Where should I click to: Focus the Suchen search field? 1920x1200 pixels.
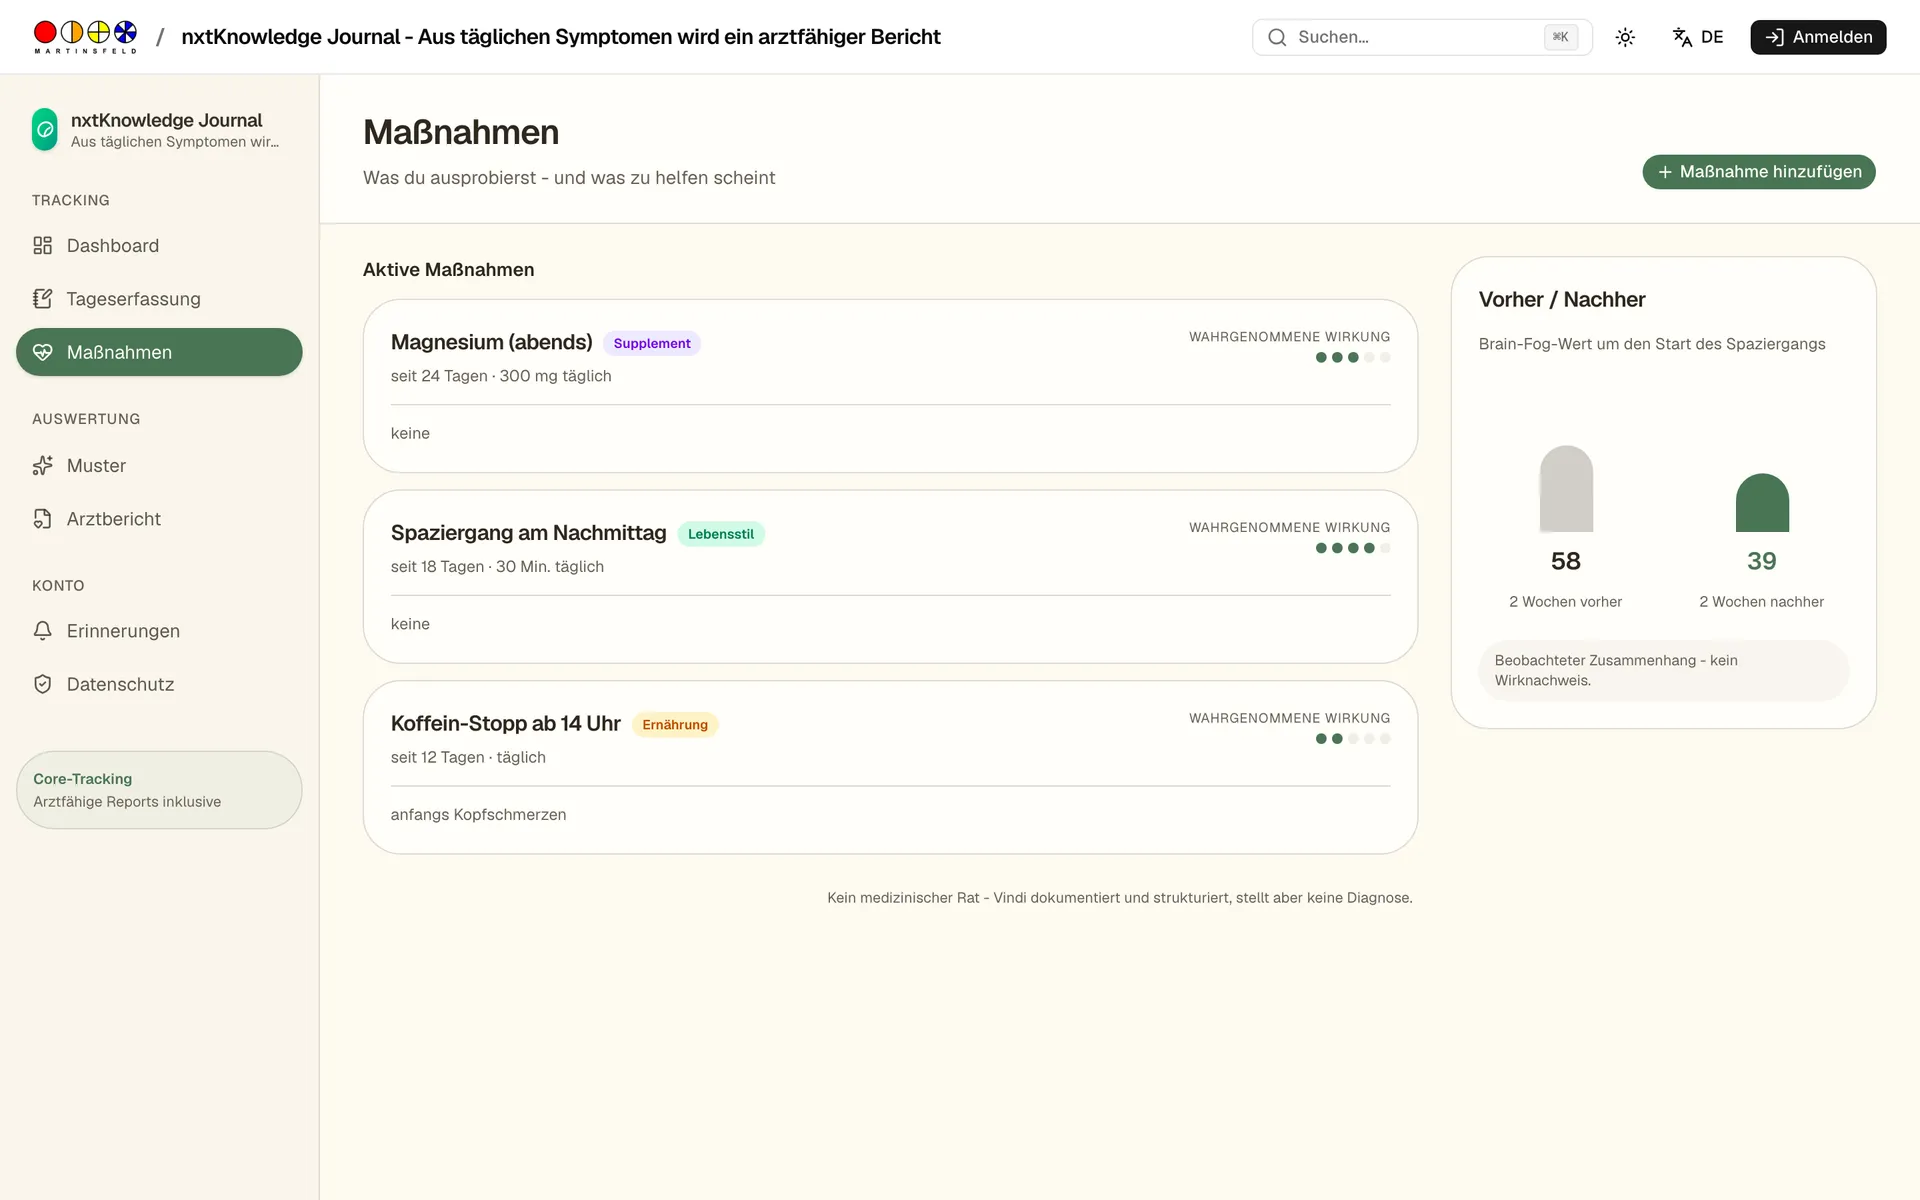[x=1422, y=37]
